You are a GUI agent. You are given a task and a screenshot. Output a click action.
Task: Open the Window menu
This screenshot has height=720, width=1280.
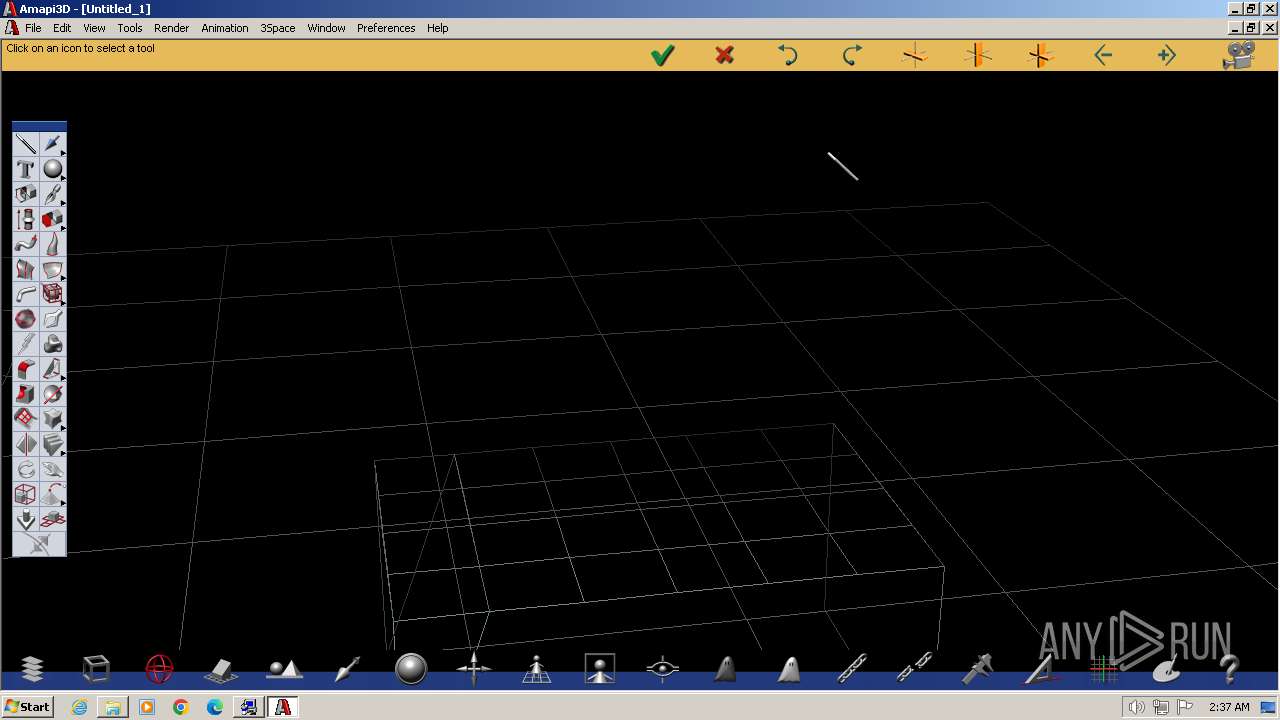tap(326, 28)
